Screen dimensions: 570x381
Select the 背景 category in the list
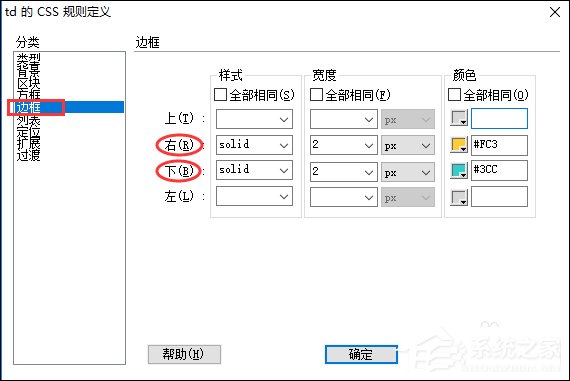(28, 70)
